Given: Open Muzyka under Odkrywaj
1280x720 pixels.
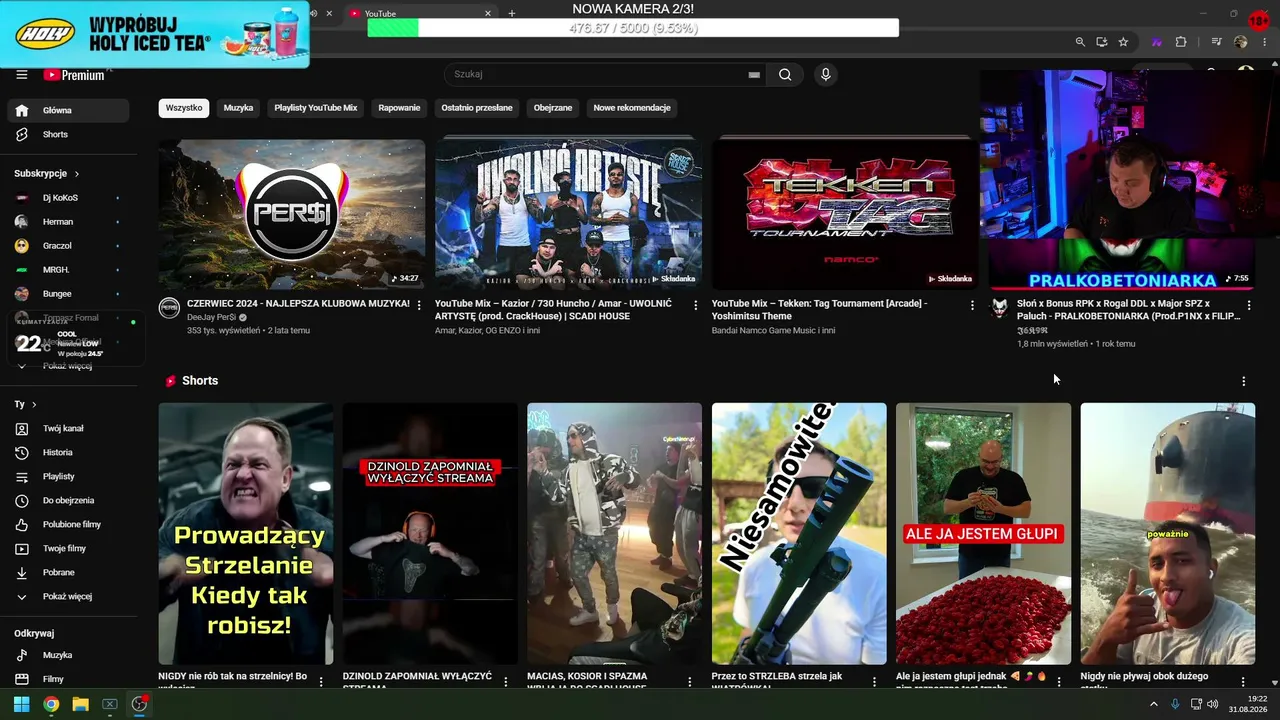Looking at the screenshot, I should pos(68,655).
